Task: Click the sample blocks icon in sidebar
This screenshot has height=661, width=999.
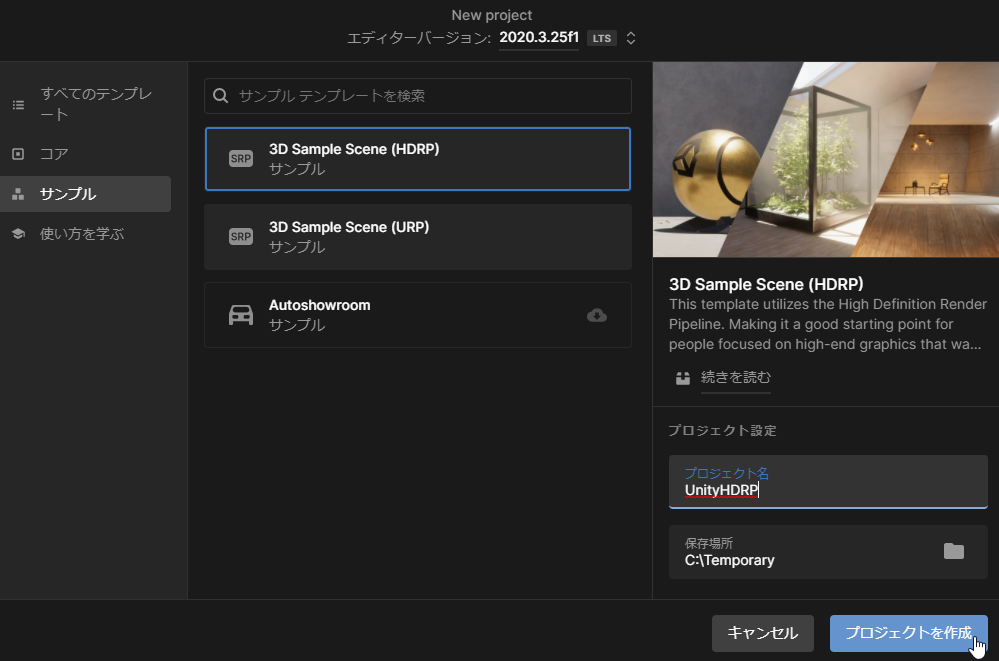Action: [x=18, y=194]
